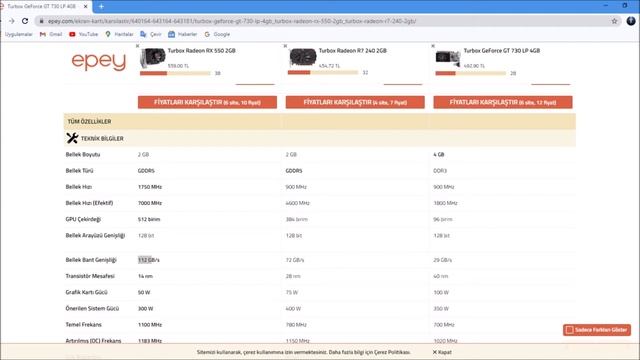640x360 pixels.
Task: Click the GT 730 score bar showing 28
Action: coord(470,73)
